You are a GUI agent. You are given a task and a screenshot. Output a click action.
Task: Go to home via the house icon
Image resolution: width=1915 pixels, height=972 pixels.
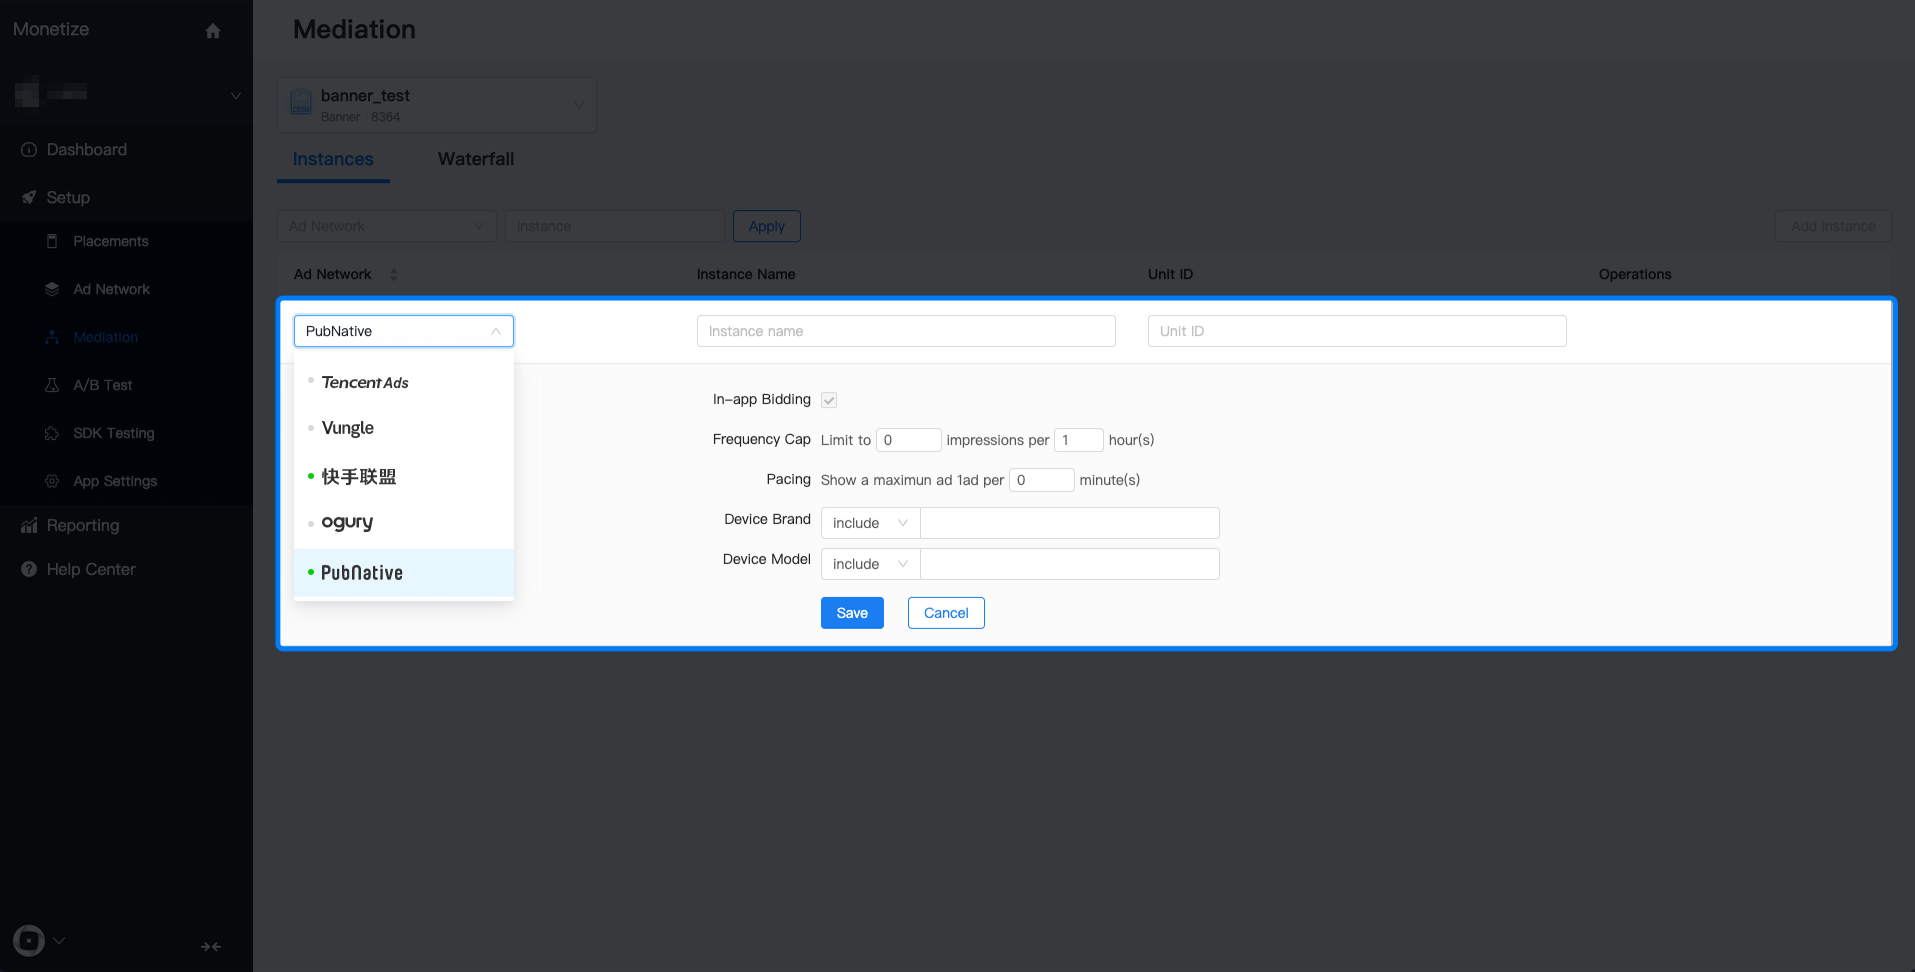tap(213, 31)
